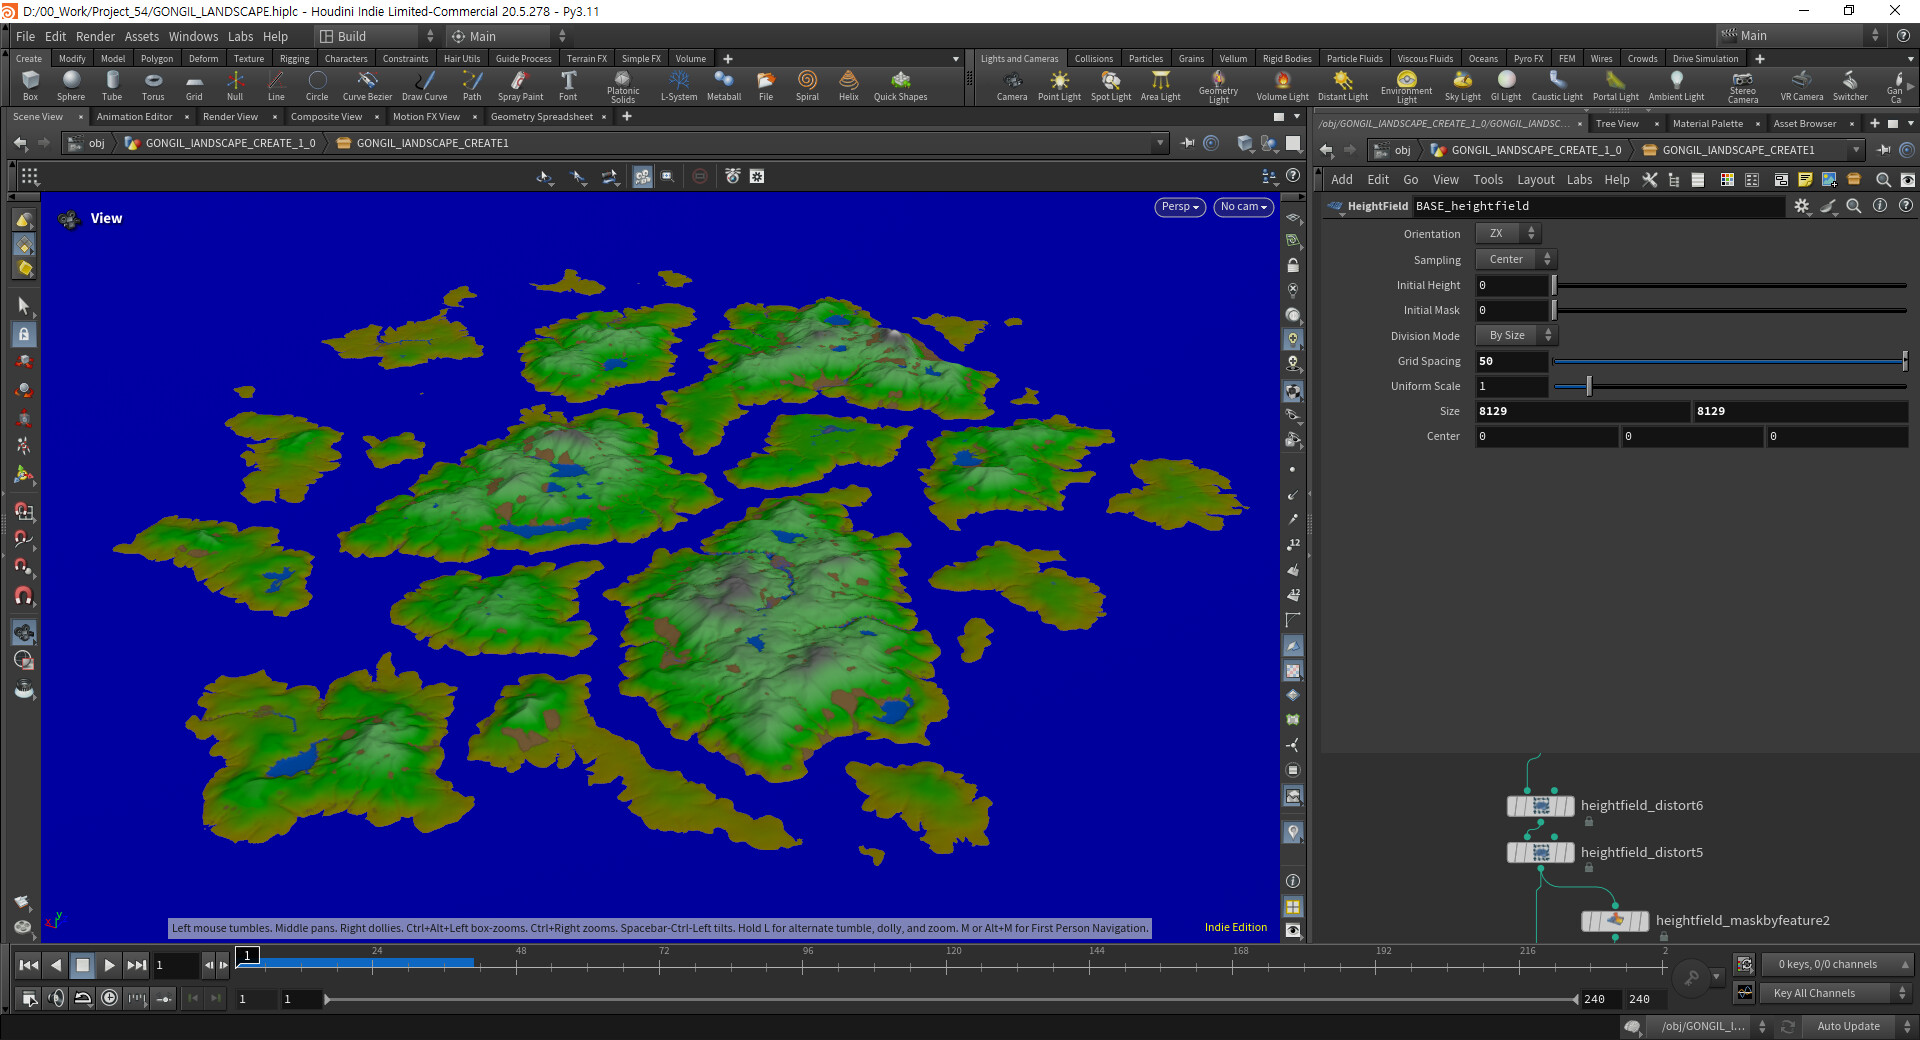Toggle real-time playback button
This screenshot has width=1920, height=1040.
(x=109, y=997)
